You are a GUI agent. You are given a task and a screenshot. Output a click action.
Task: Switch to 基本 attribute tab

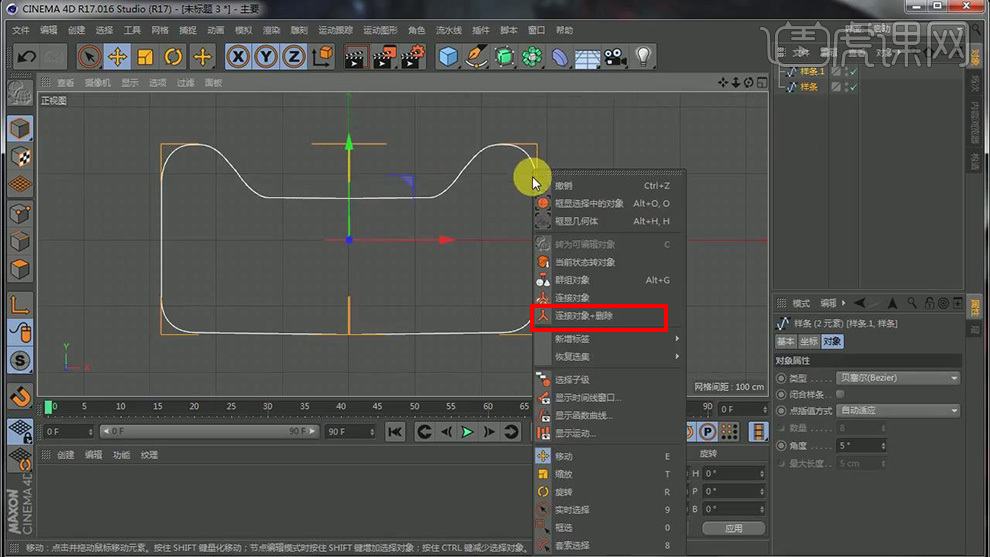tap(785, 342)
